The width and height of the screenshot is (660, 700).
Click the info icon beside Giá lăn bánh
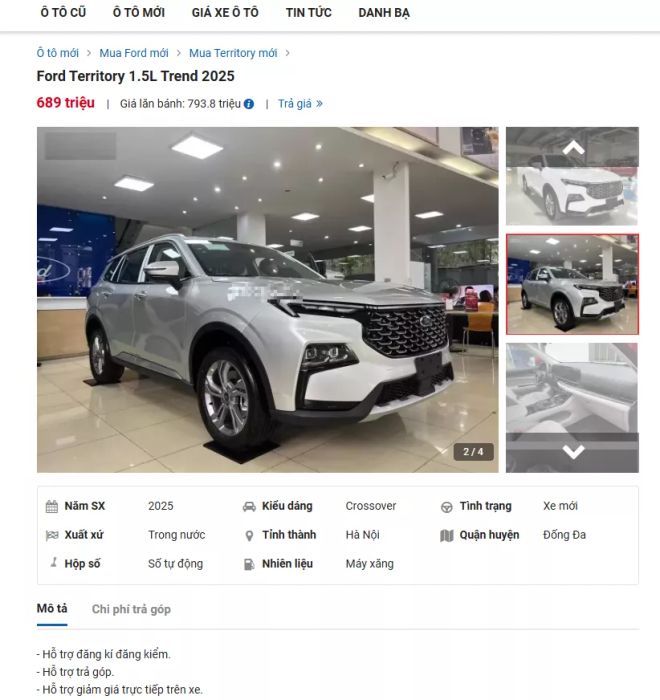coord(249,104)
